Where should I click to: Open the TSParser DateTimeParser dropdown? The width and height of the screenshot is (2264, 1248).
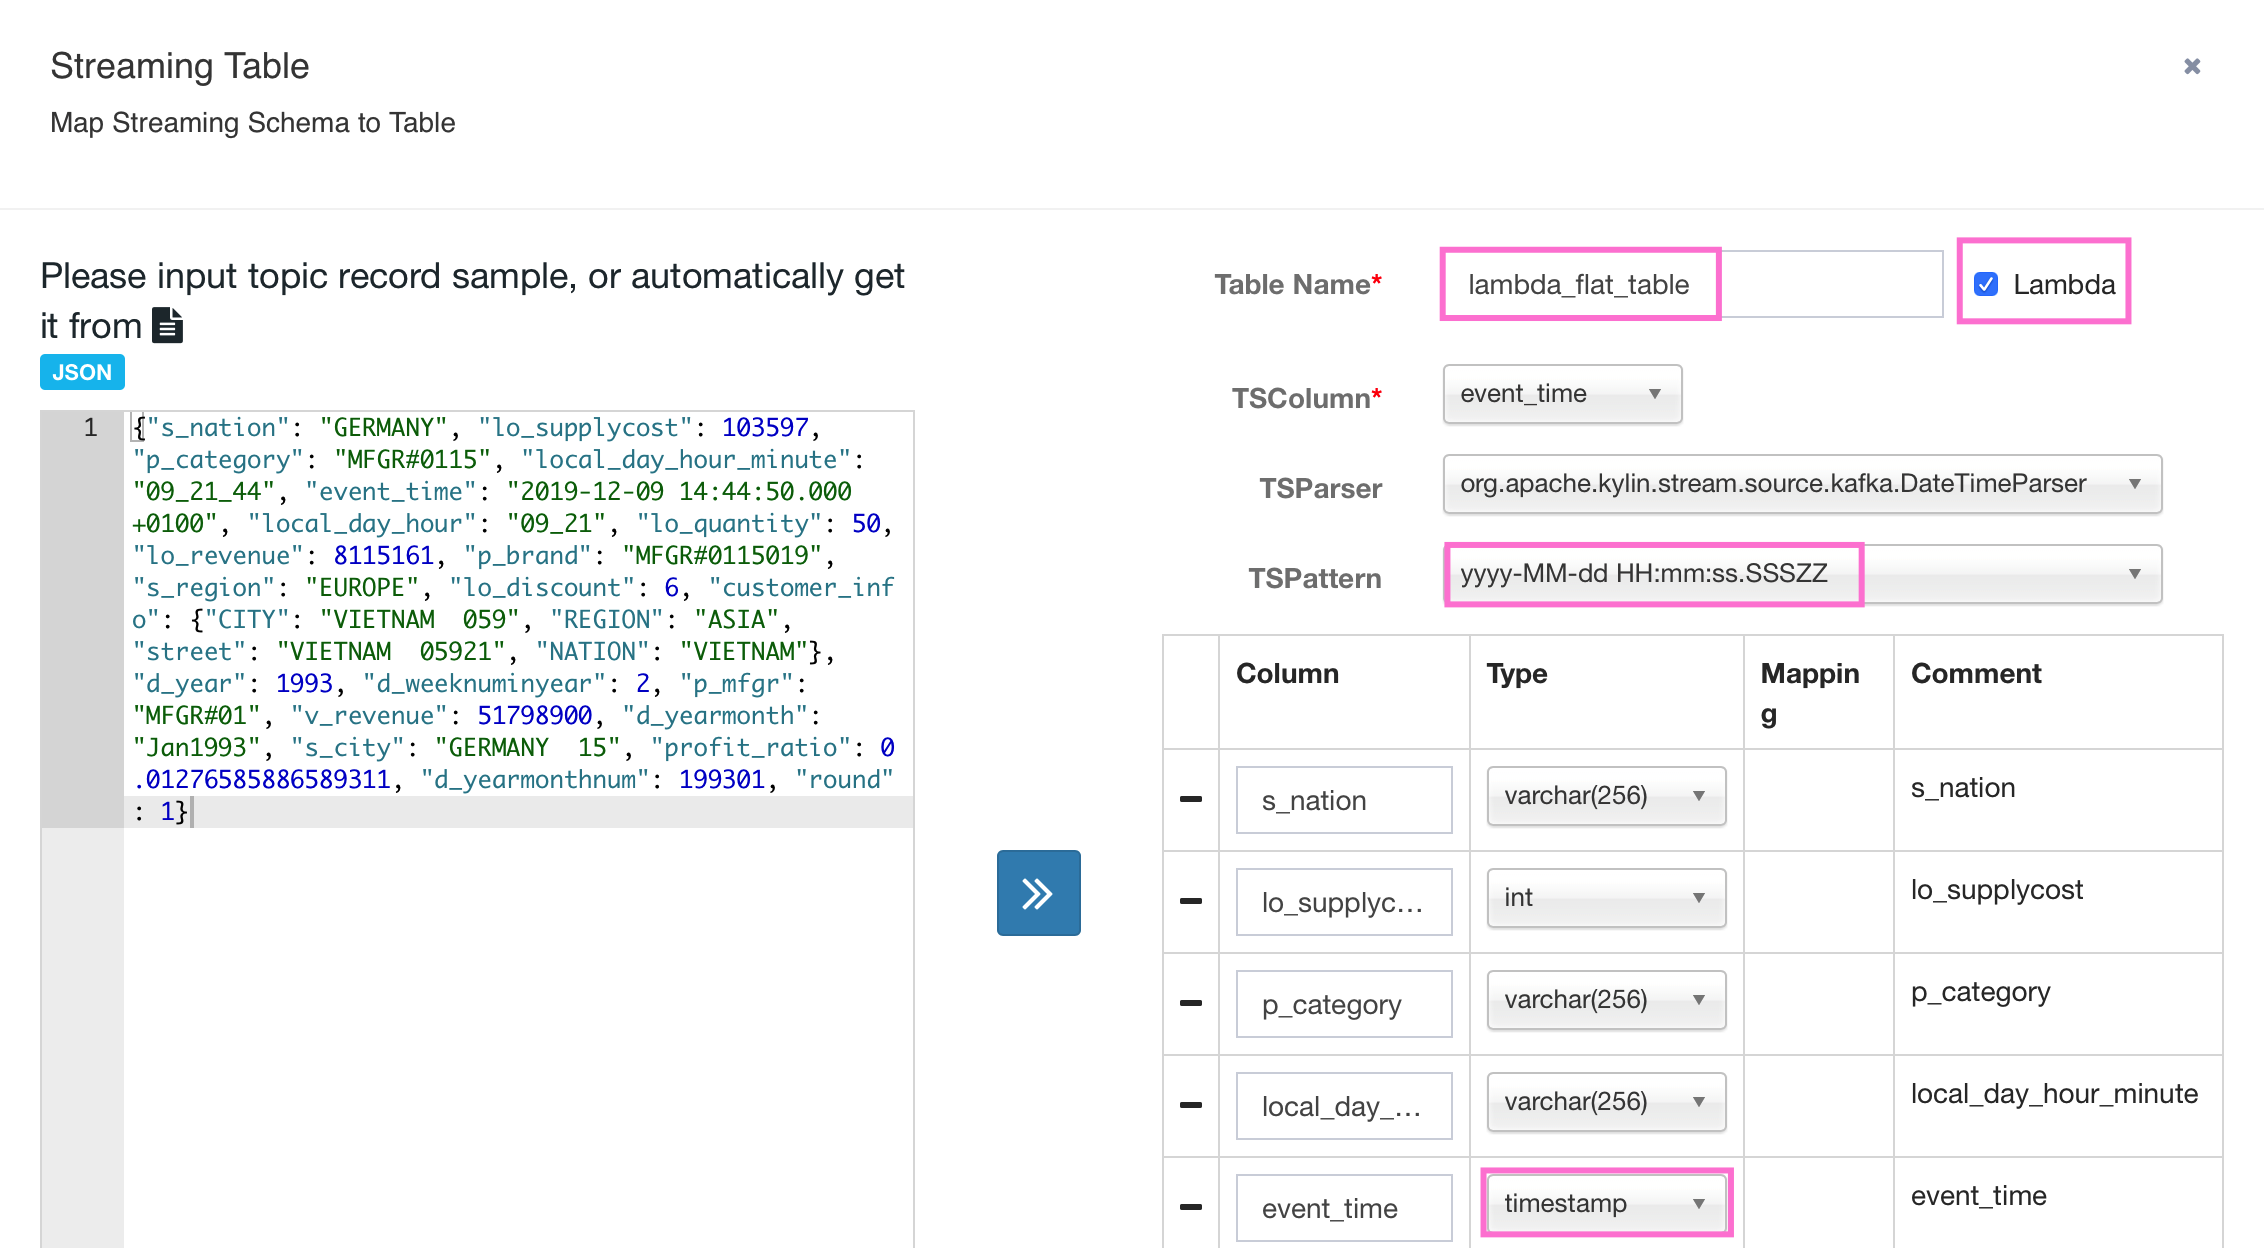coord(1801,484)
